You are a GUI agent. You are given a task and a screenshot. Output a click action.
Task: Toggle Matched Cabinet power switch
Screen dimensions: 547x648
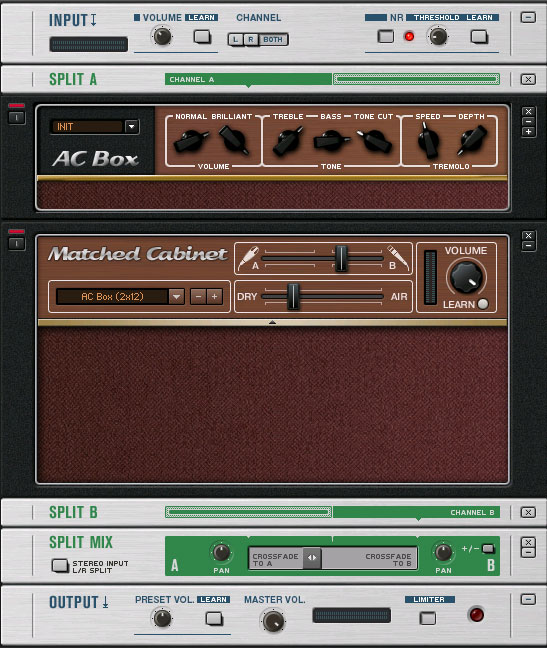click(16, 243)
